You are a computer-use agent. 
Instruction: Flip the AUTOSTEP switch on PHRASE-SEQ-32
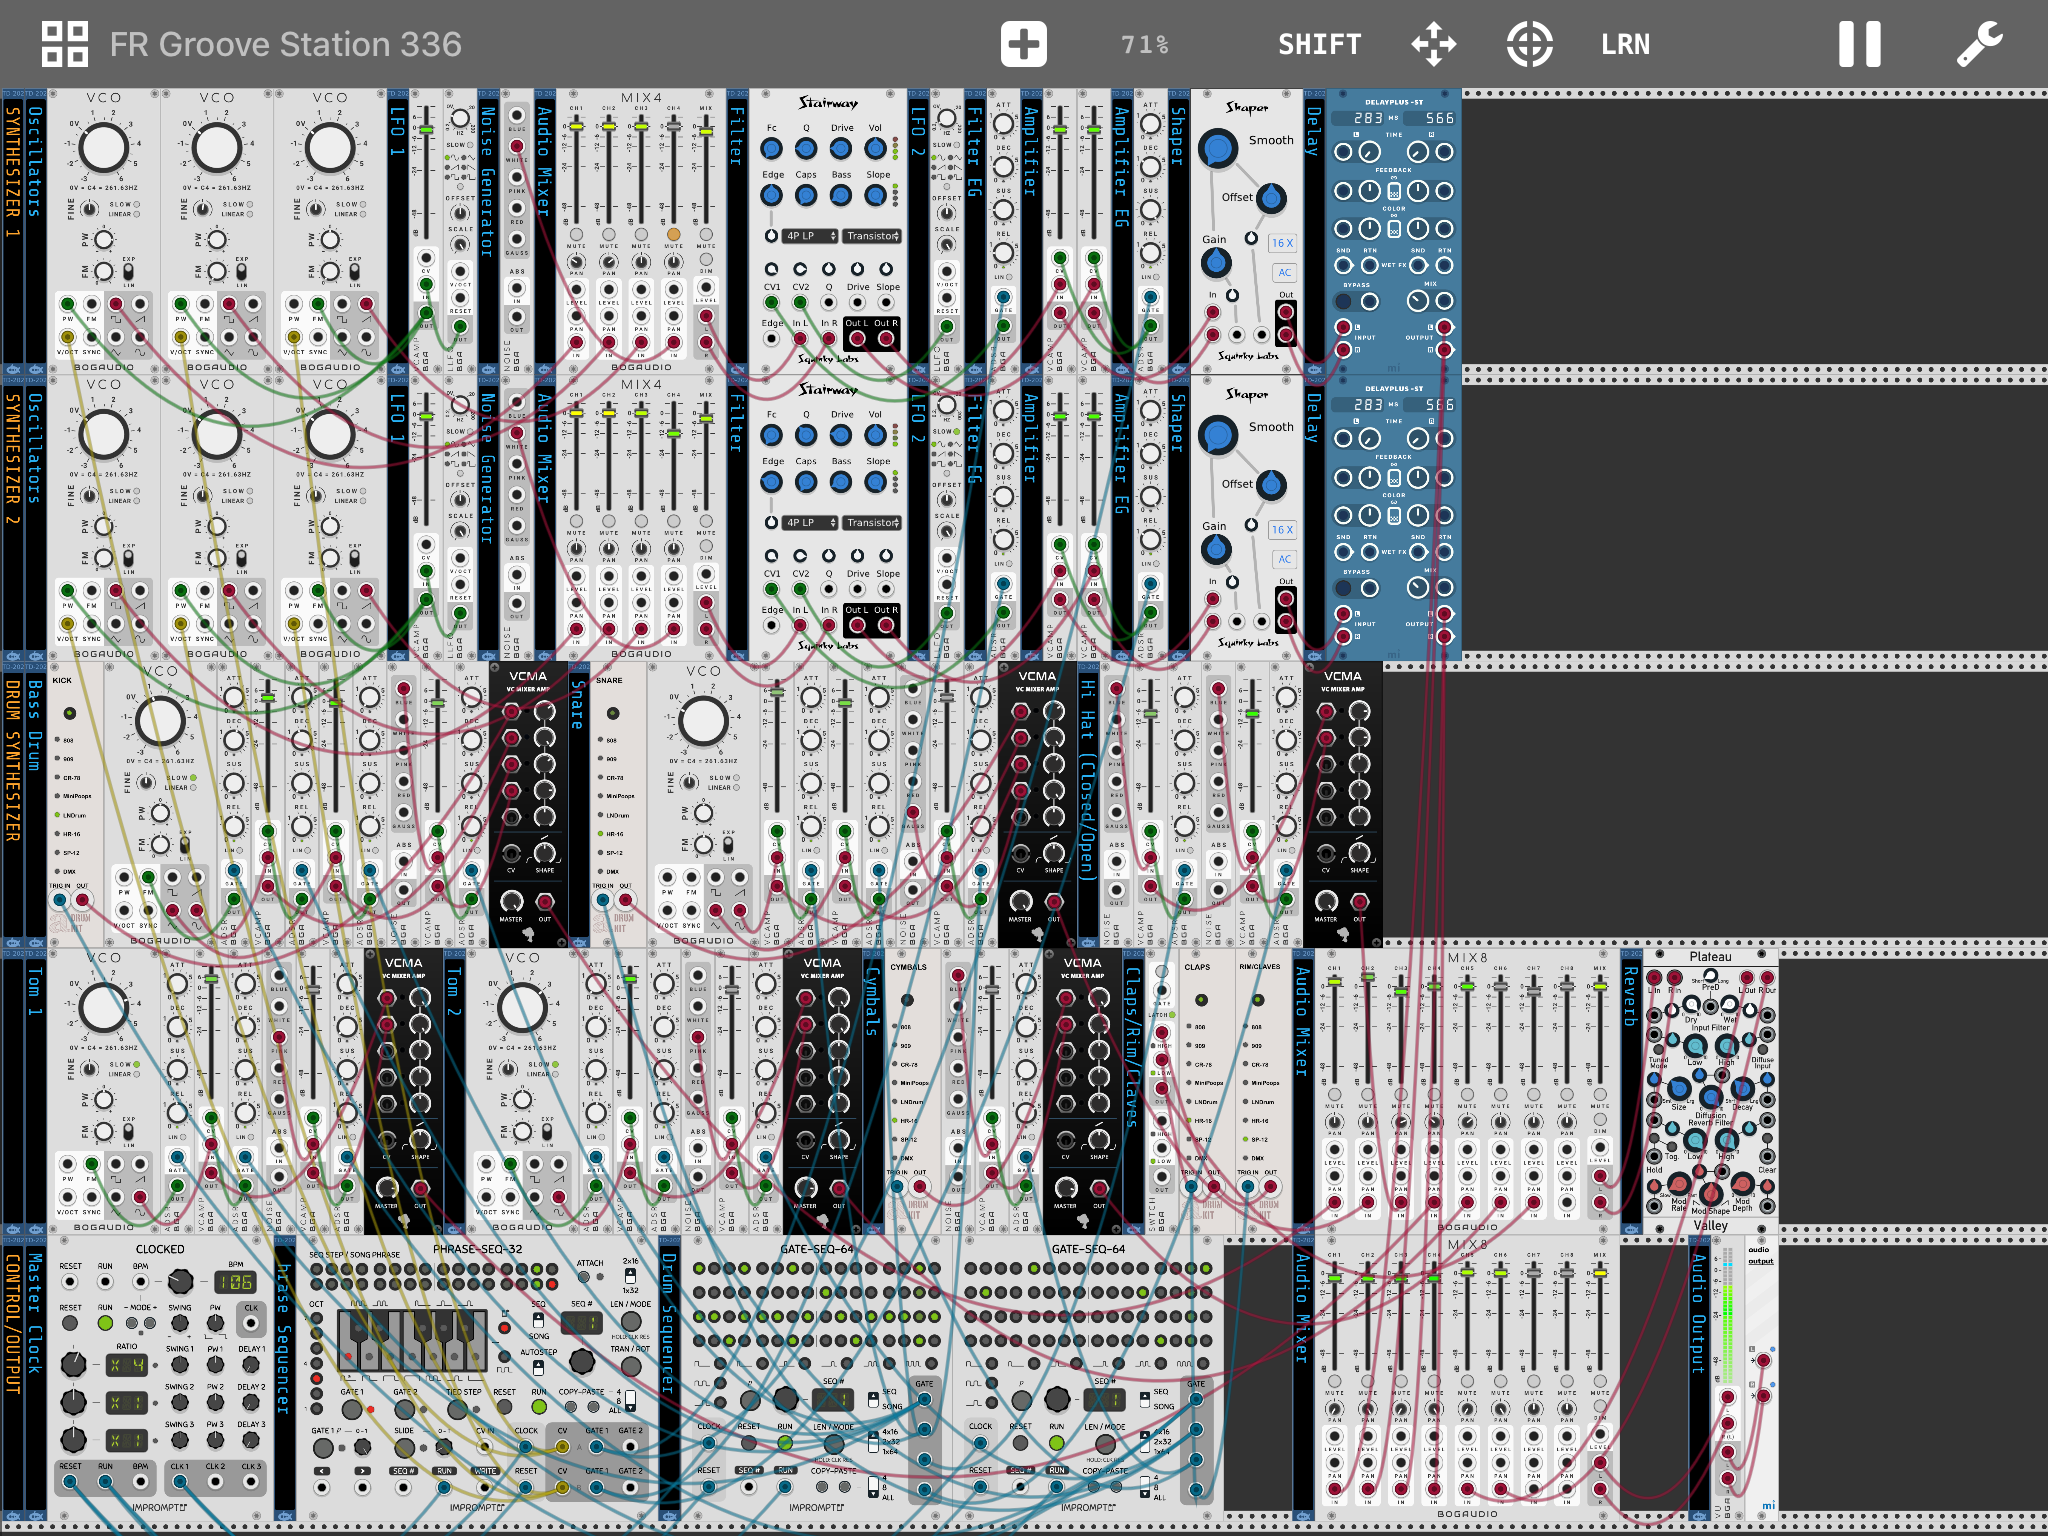pos(538,1367)
